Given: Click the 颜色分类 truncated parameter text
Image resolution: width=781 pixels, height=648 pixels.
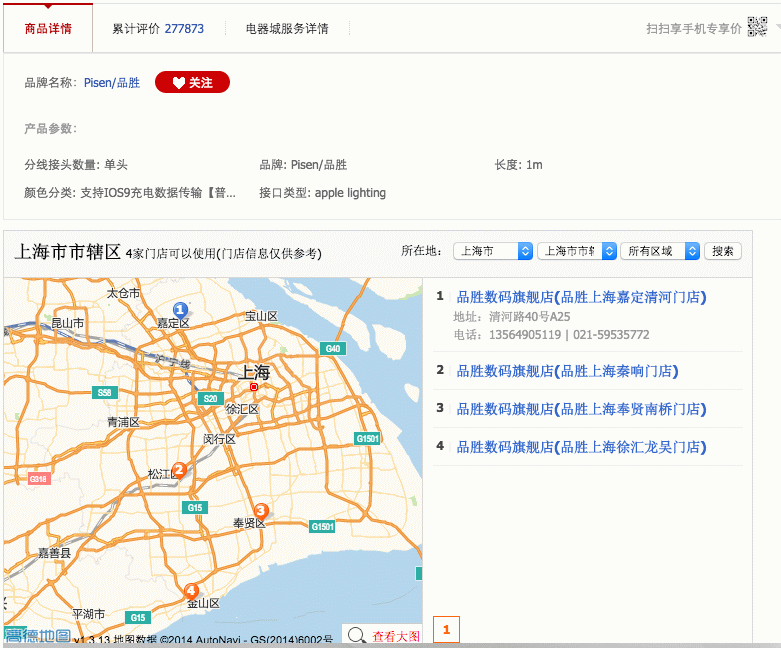Looking at the screenshot, I should 130,193.
